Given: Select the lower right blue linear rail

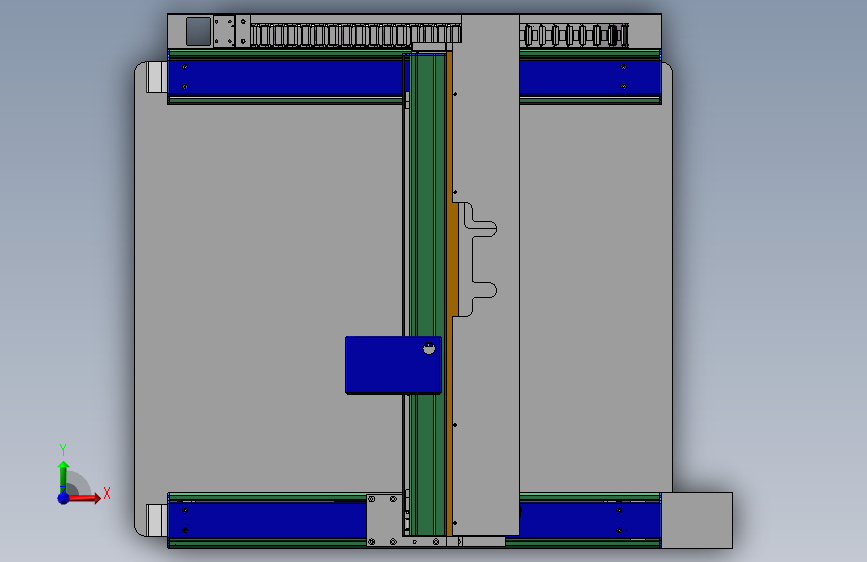Looking at the screenshot, I should (x=590, y=520).
